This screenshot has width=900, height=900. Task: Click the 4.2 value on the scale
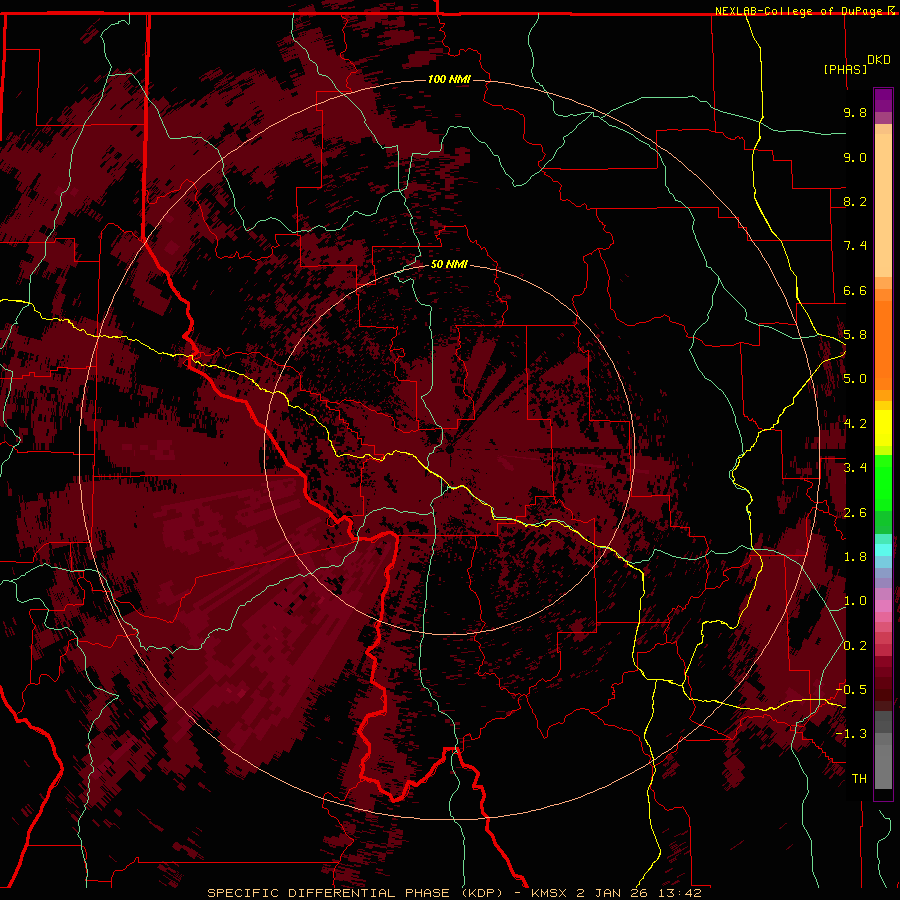pos(855,424)
